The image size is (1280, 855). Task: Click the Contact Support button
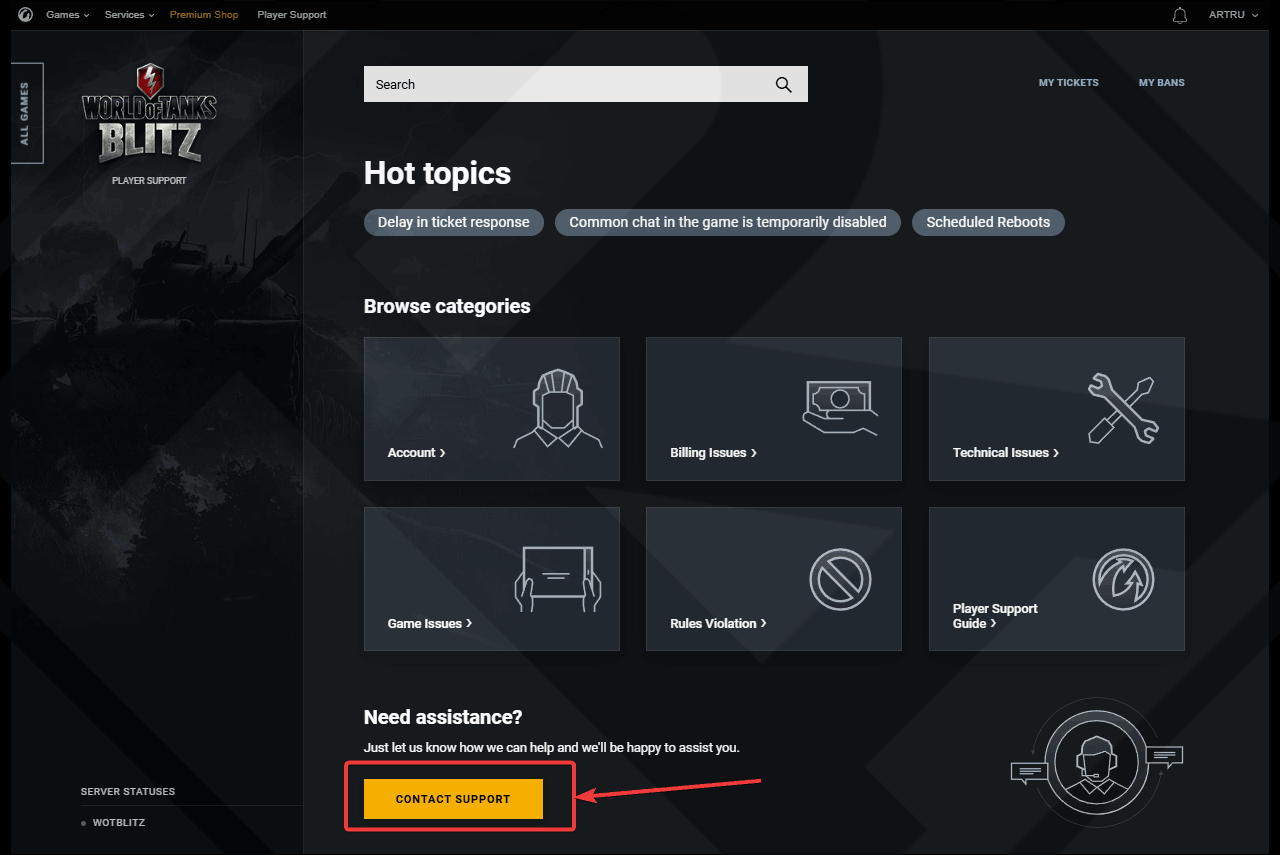click(453, 799)
